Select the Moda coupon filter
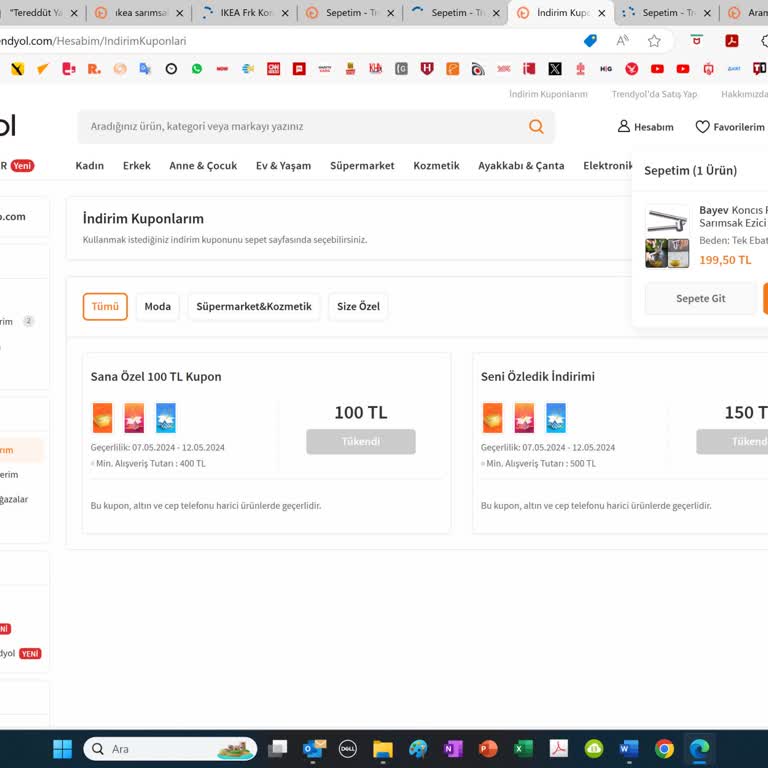Image resolution: width=768 pixels, height=768 pixels. pos(158,307)
